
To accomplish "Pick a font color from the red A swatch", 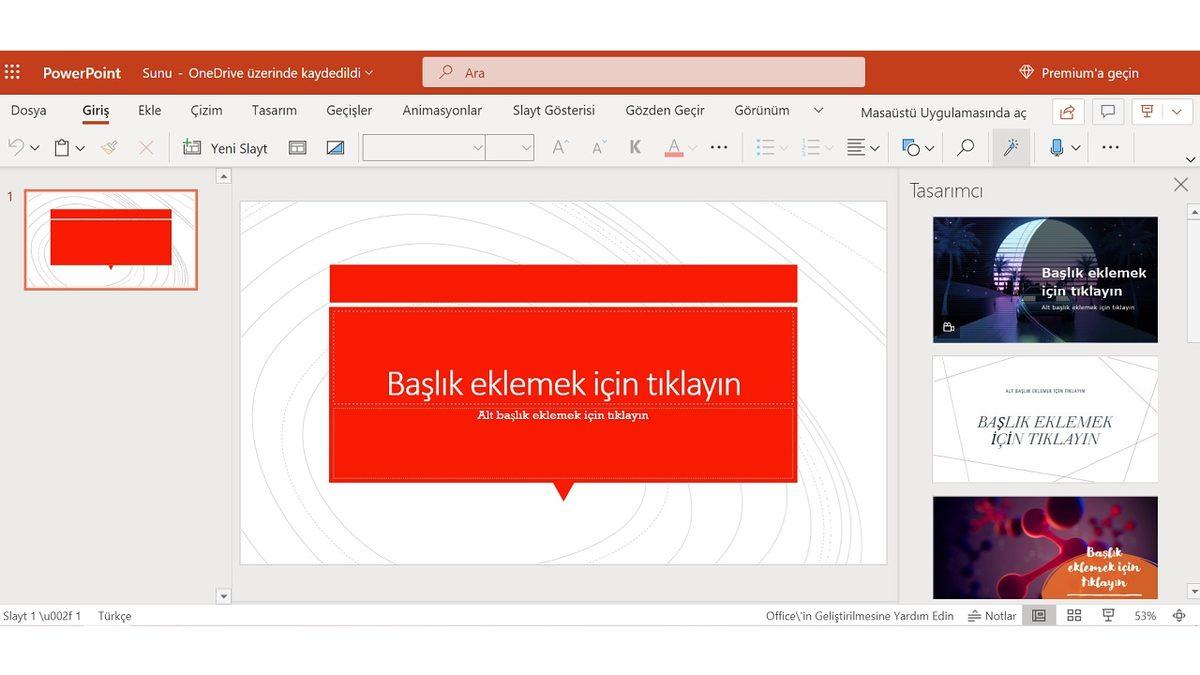I will (676, 147).
